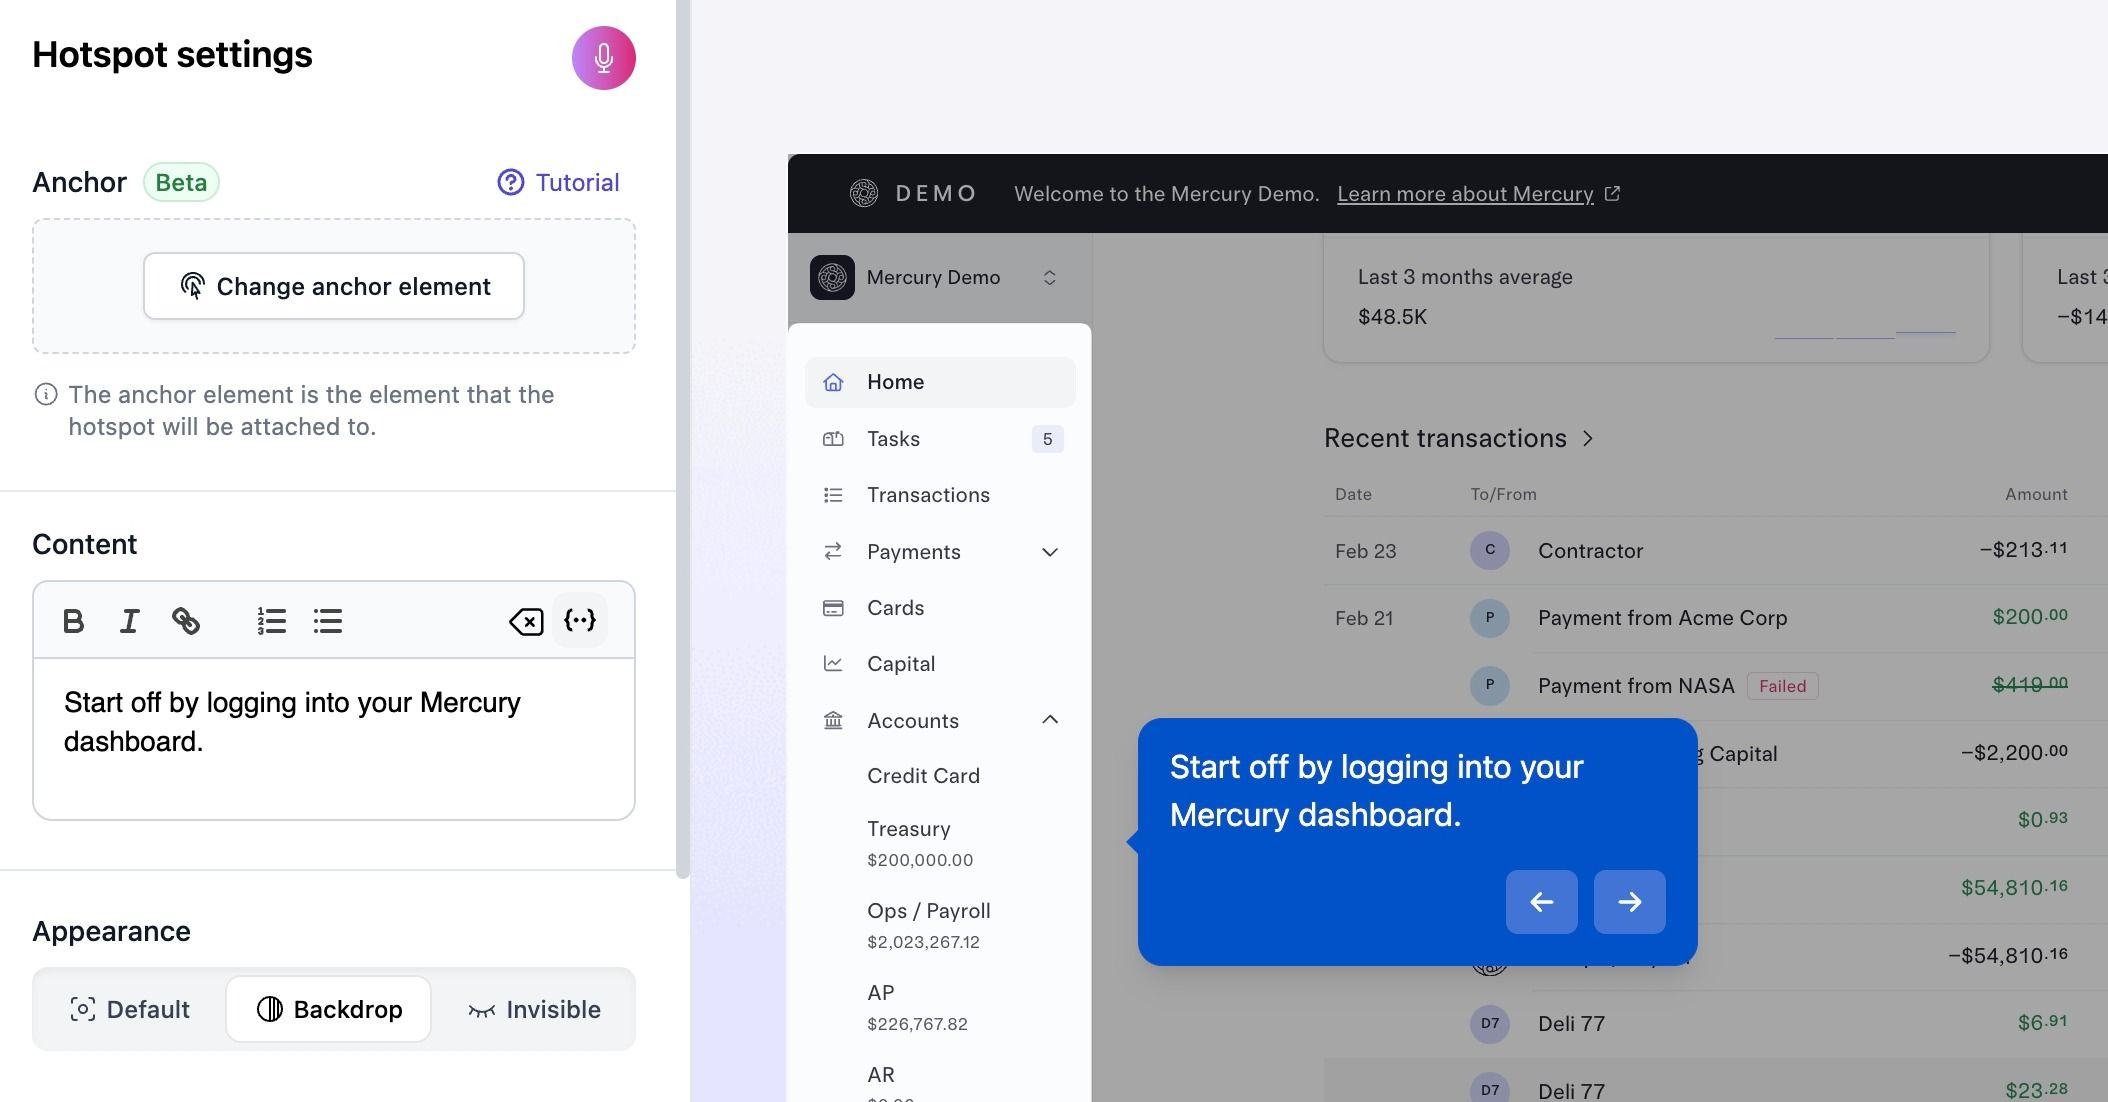Open the Ops / Payroll account
2108x1102 pixels.
pos(929,925)
